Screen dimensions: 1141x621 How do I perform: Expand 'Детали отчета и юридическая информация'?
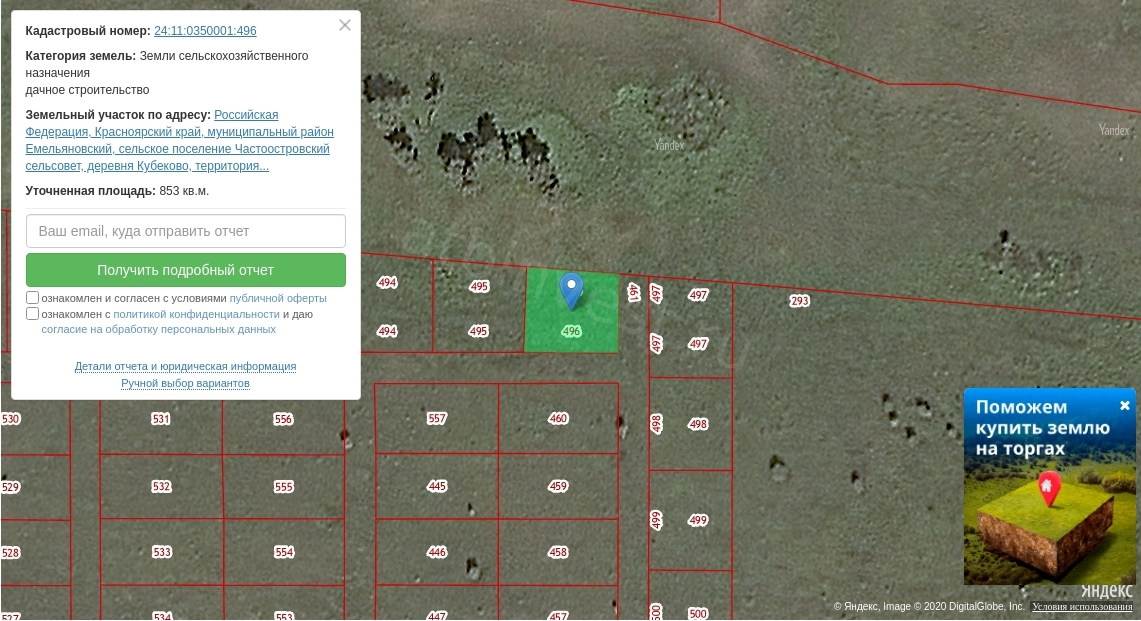185,366
